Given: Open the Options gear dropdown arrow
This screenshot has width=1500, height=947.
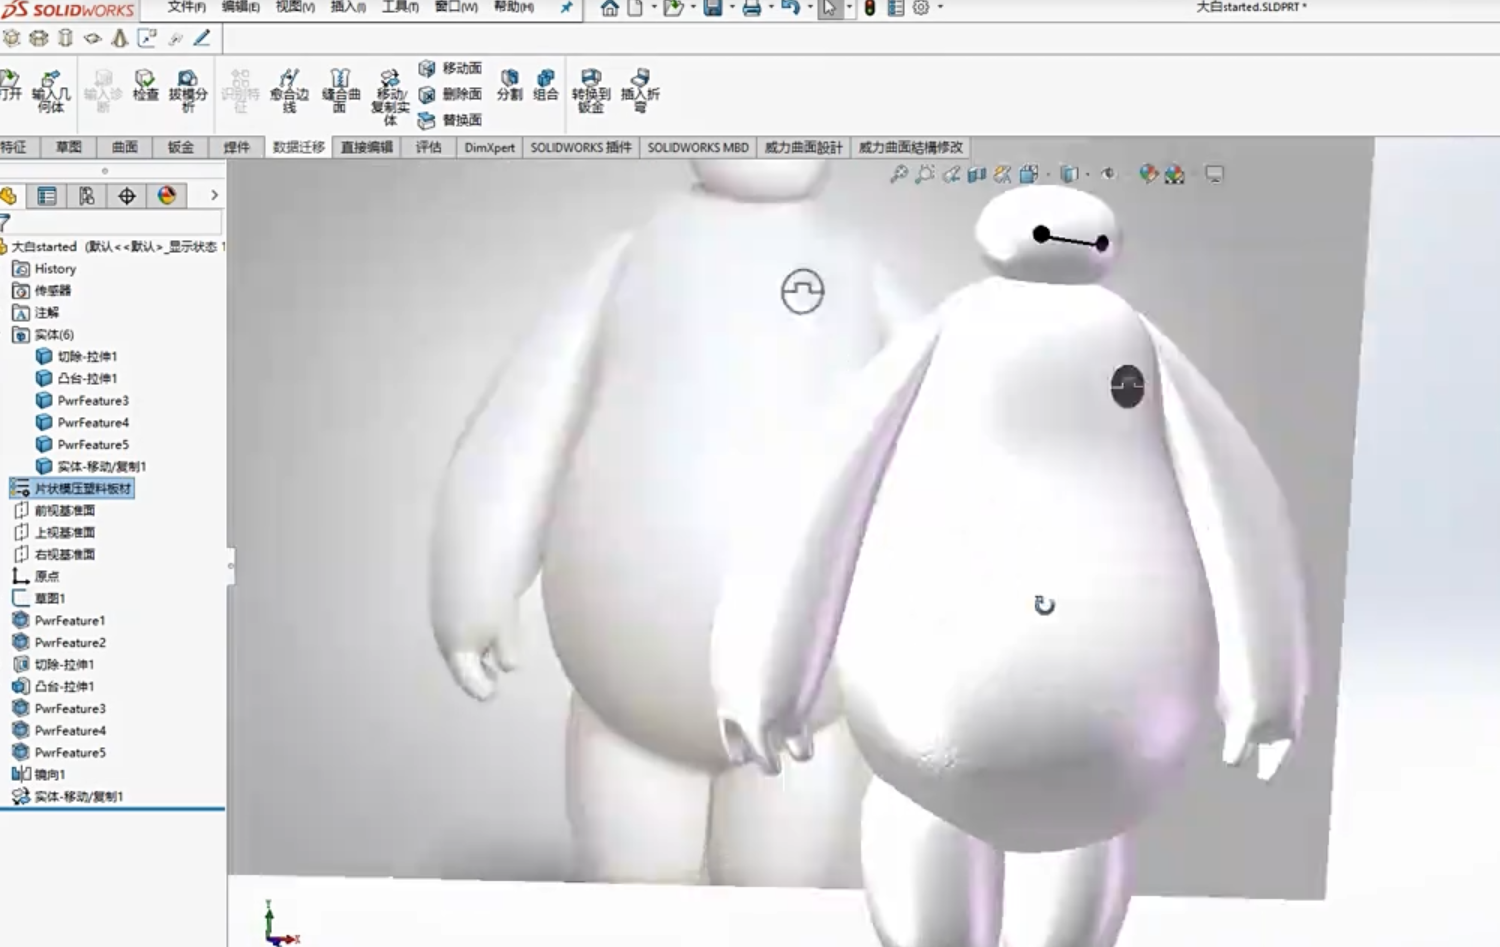Looking at the screenshot, I should (x=940, y=8).
